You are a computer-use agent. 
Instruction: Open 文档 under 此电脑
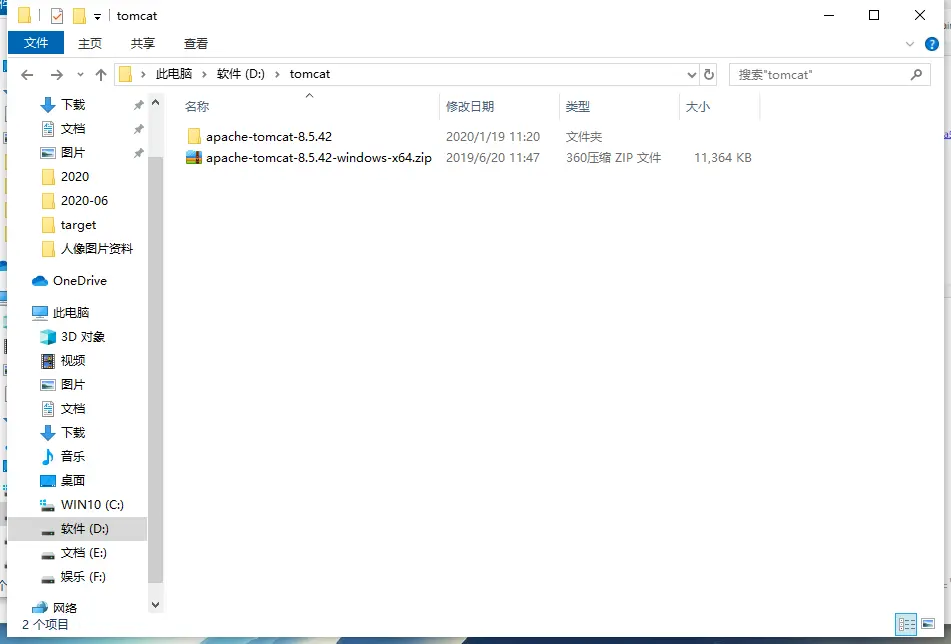coord(73,409)
